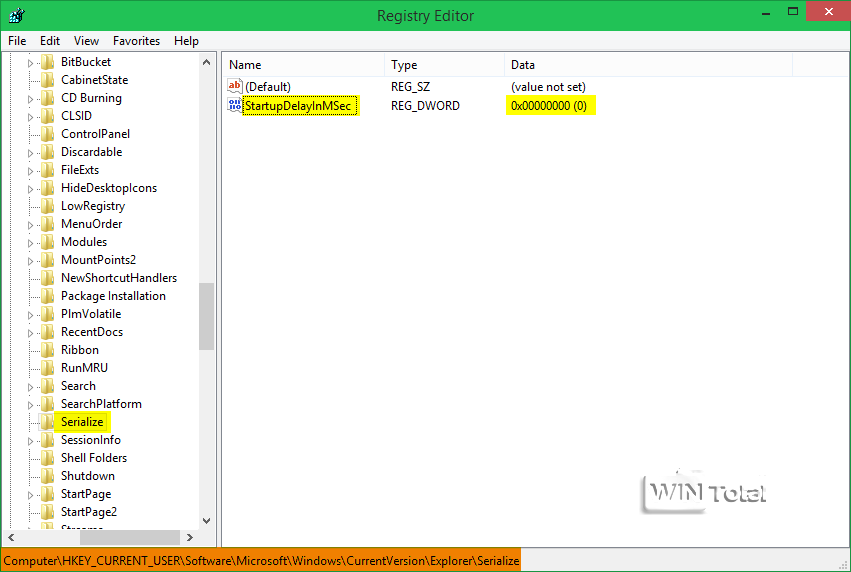
Task: Expand the SearchPlatform key arrow
Action: click(x=30, y=405)
